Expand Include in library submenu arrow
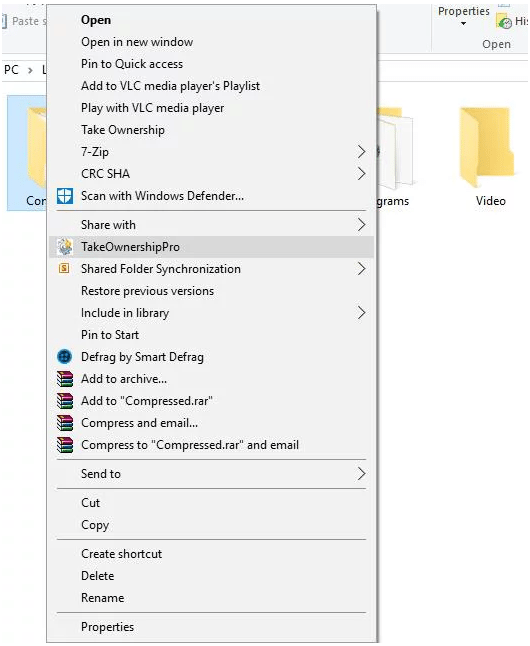Viewport: 530px width, 646px height. pyautogui.click(x=361, y=313)
